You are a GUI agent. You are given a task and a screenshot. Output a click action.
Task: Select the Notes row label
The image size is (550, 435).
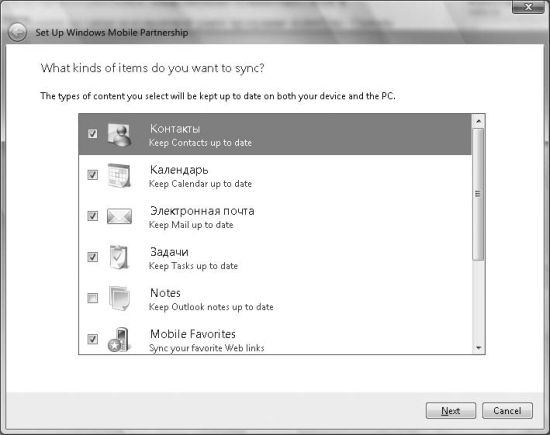165,293
